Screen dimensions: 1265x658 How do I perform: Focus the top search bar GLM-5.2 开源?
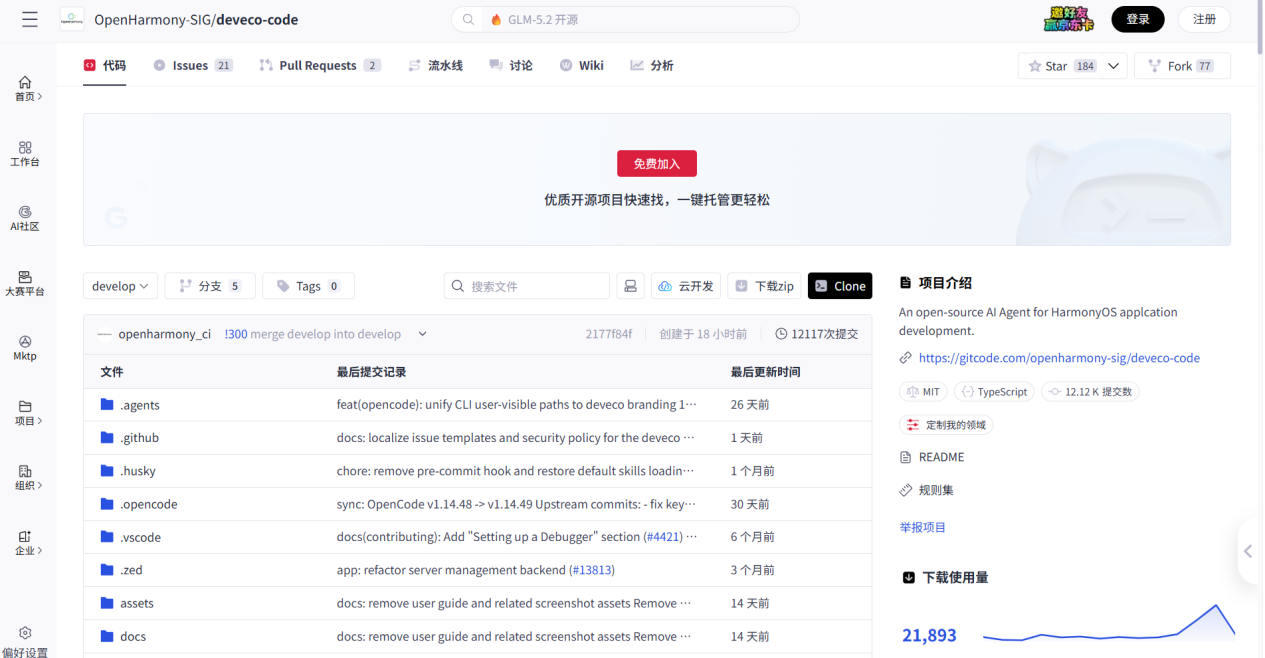tap(625, 19)
